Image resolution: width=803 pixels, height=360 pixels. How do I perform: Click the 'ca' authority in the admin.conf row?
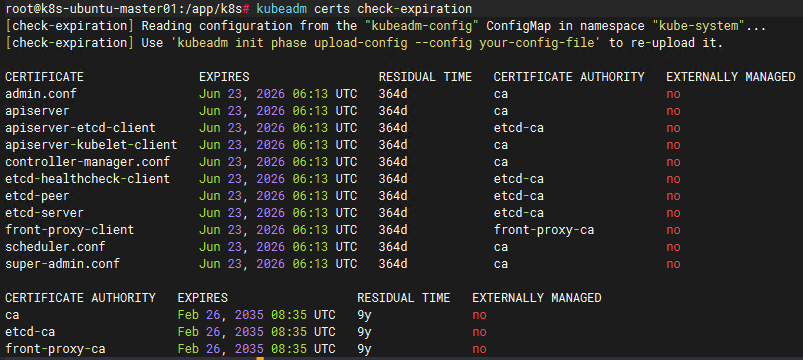[501, 94]
